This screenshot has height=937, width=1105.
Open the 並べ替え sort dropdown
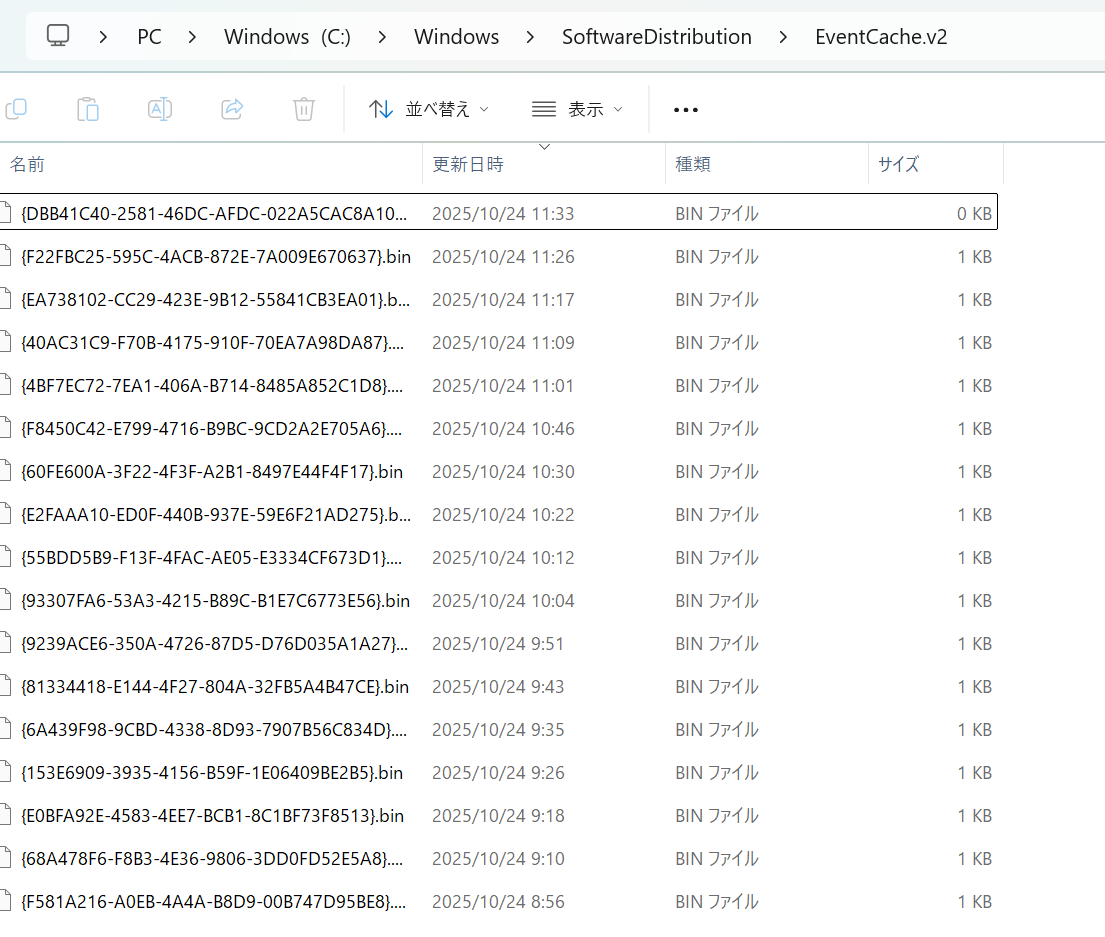click(x=428, y=109)
